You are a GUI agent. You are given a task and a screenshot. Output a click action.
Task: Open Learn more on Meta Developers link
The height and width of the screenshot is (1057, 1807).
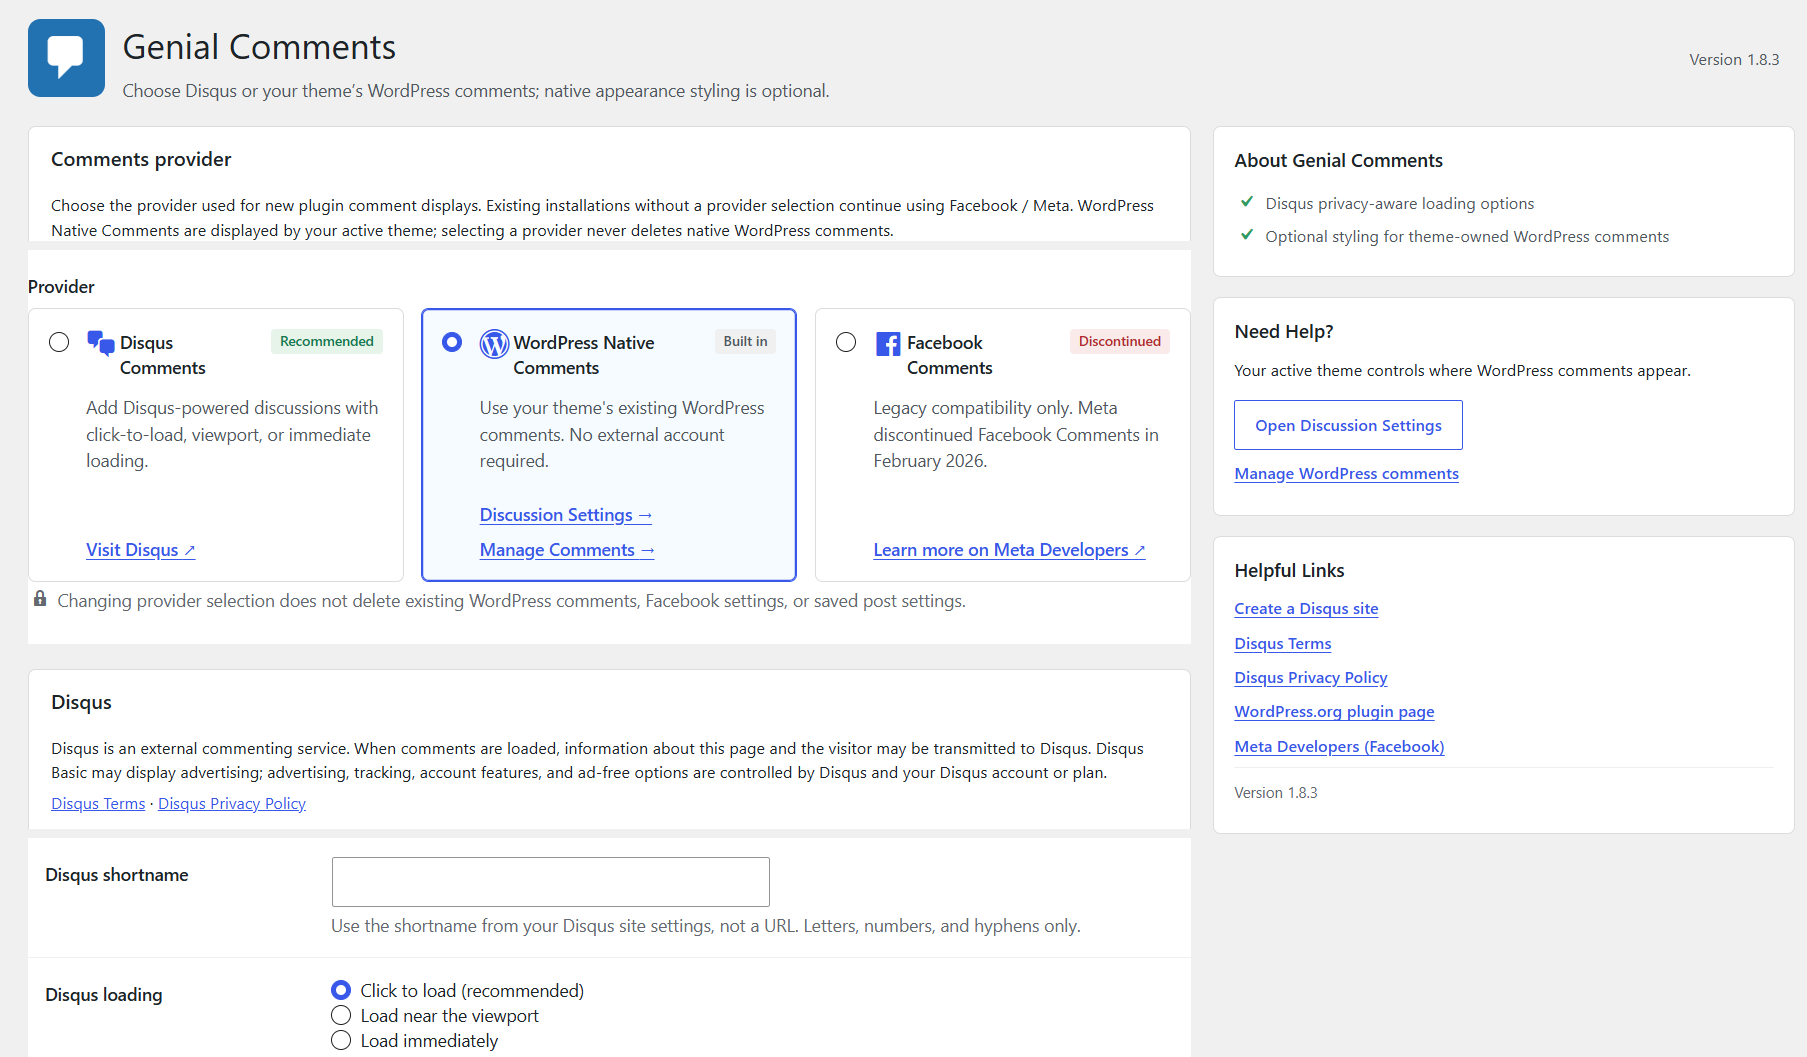(1009, 550)
